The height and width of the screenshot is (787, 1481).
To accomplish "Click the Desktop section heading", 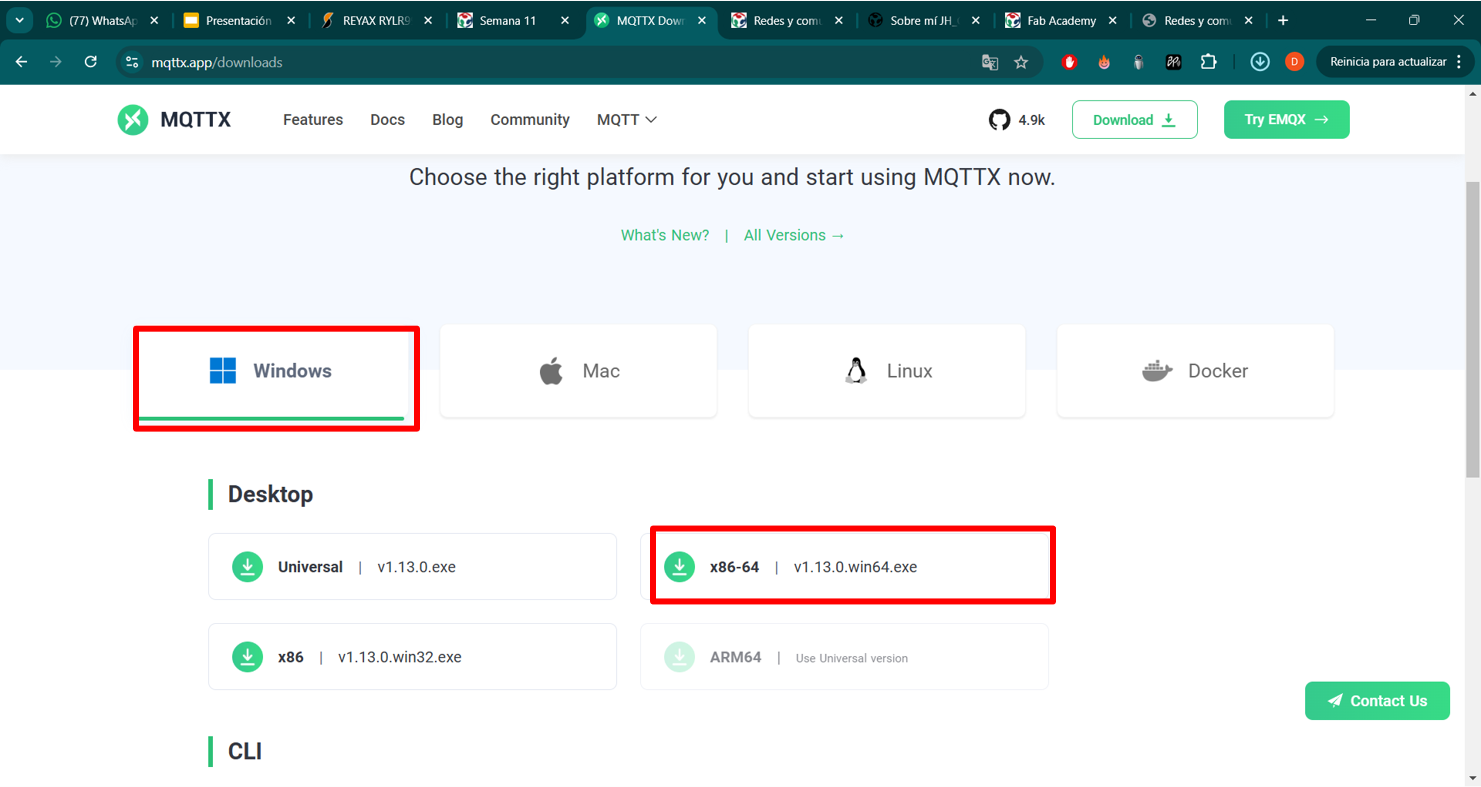I will click(270, 494).
